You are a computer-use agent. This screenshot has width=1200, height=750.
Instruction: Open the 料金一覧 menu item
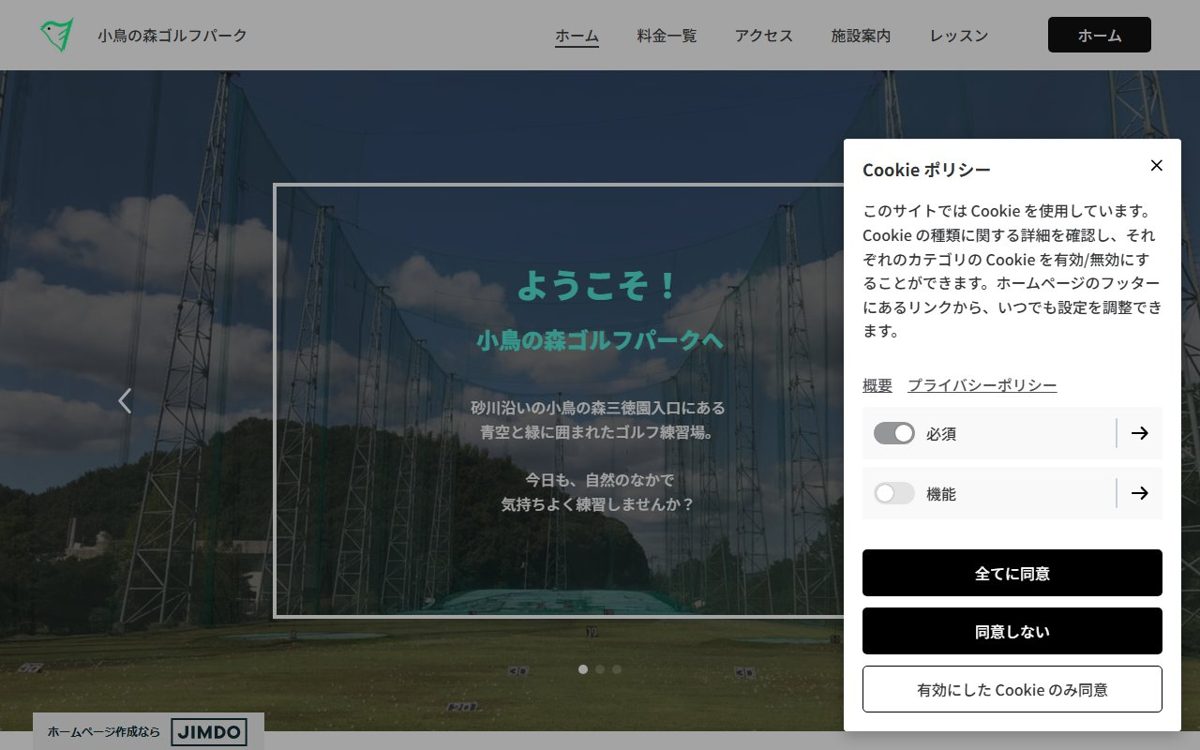tap(667, 36)
